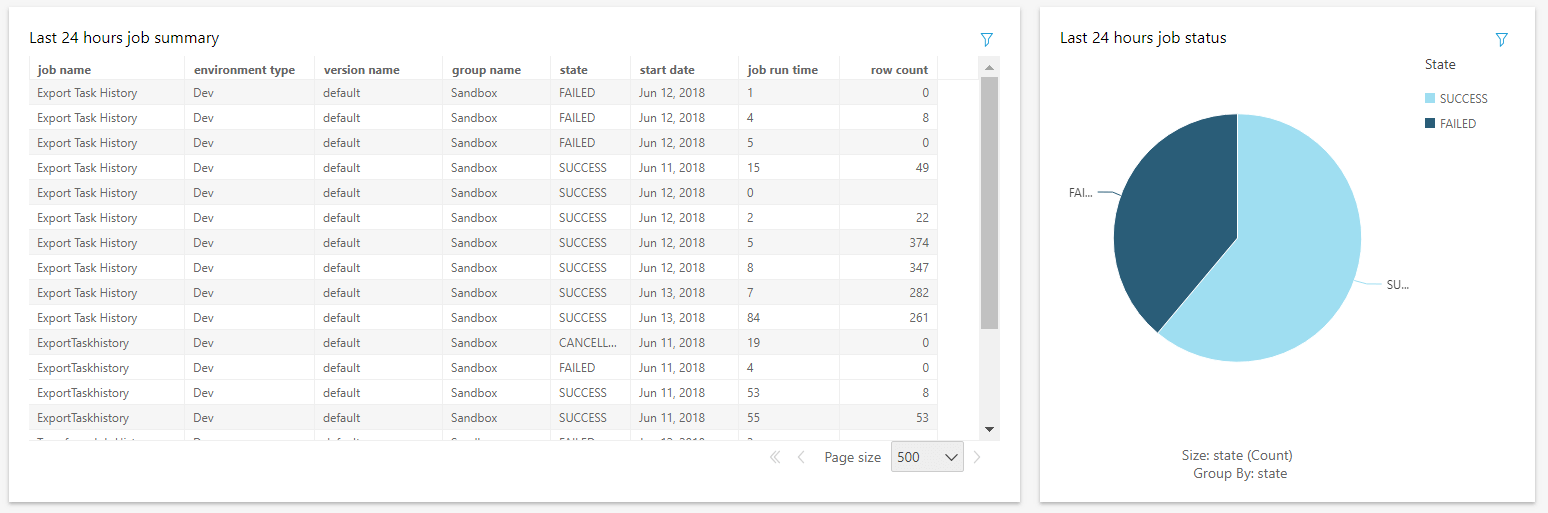
Task: Click job run time value 15
Action: pyautogui.click(x=754, y=168)
